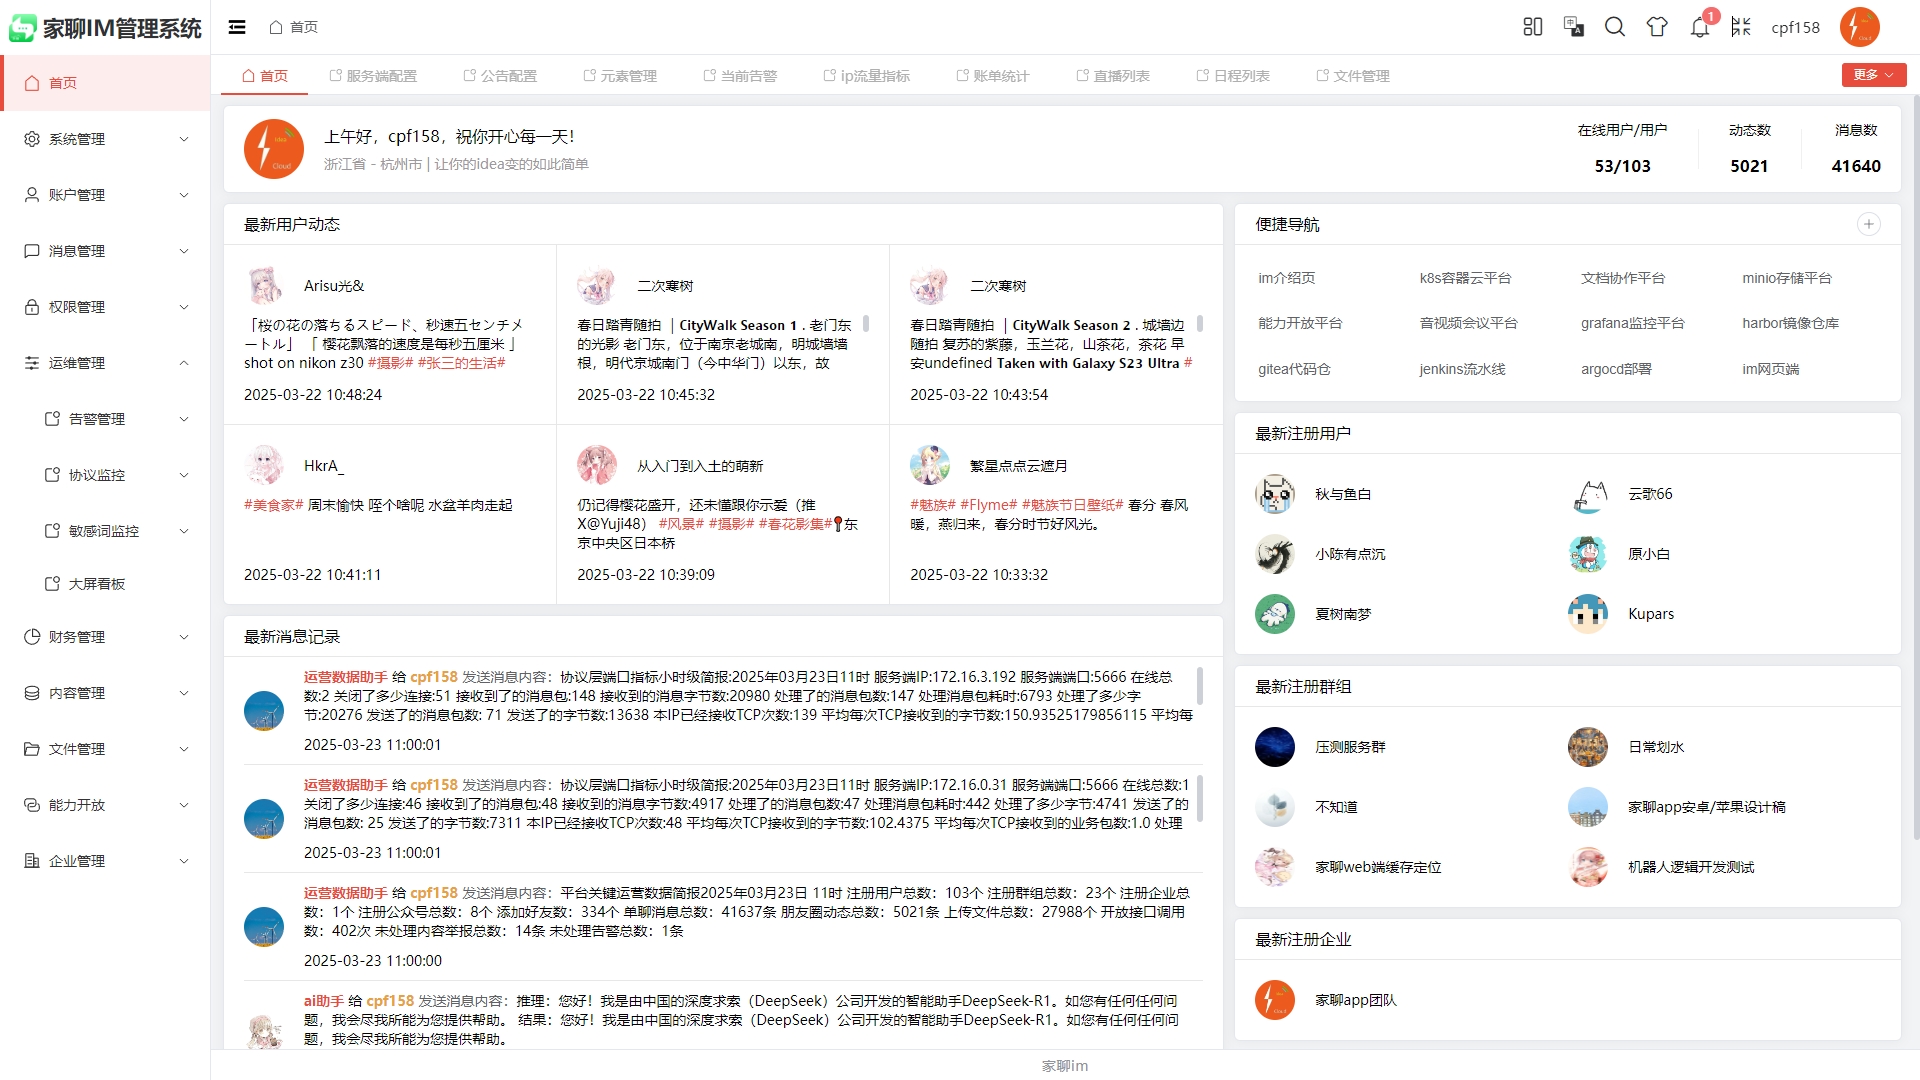The image size is (1920, 1080).
Task: Open the cpf158 user avatar in header
Action: click(1859, 27)
